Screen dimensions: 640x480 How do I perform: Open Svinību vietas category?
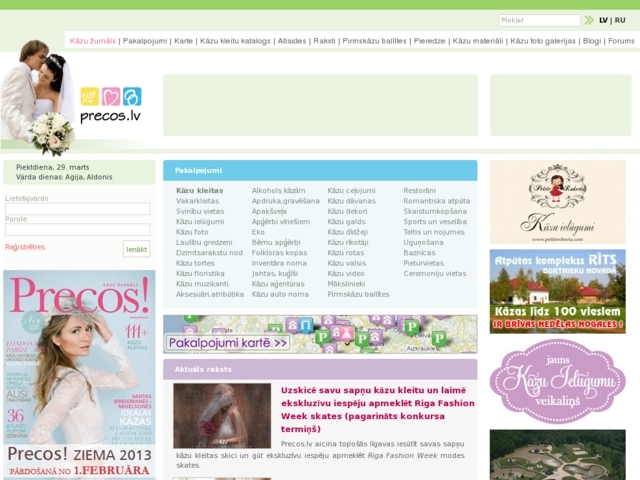pos(200,211)
